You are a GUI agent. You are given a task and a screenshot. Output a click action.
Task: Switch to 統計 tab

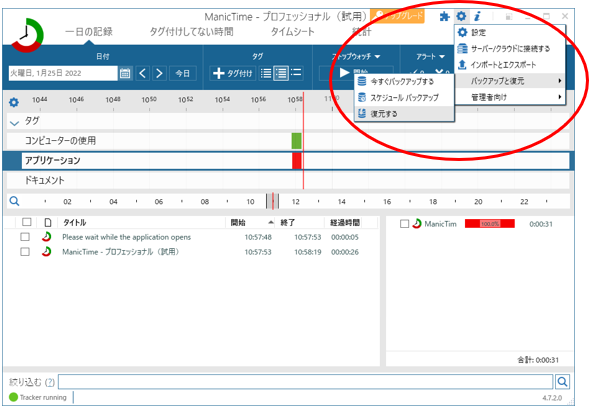coord(362,32)
